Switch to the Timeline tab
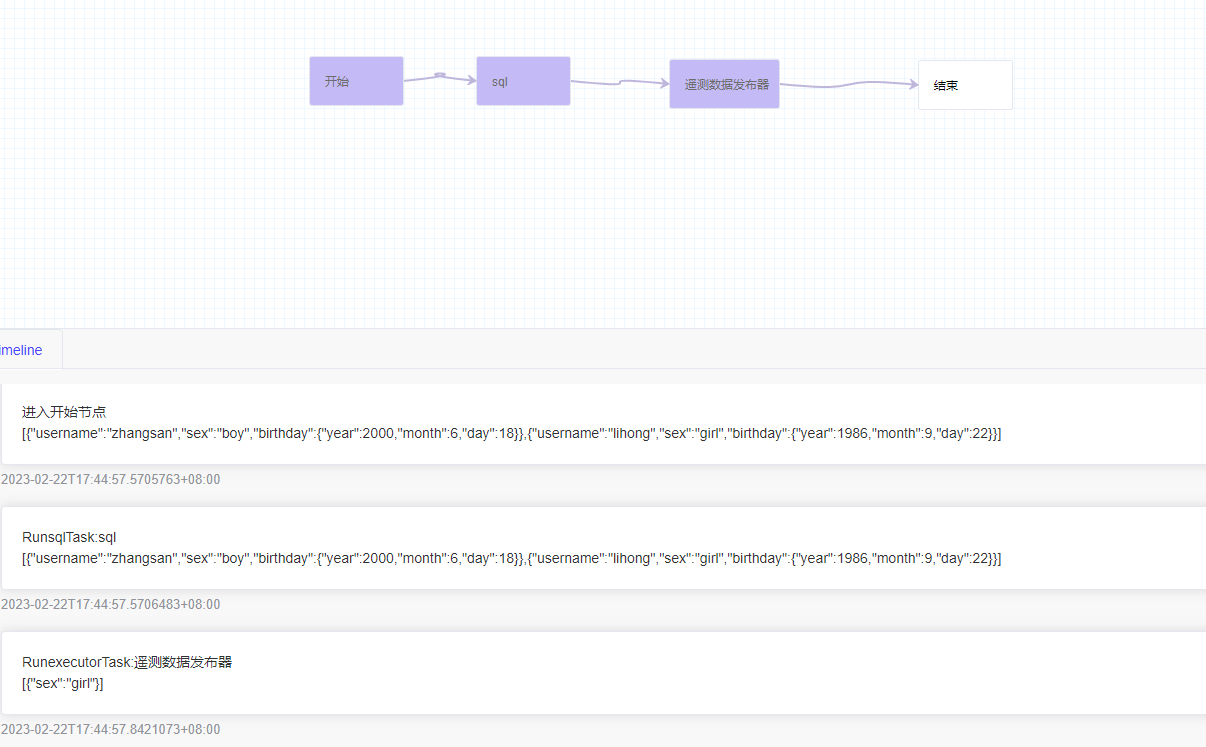Viewport: 1206px width, 747px height. [22, 350]
